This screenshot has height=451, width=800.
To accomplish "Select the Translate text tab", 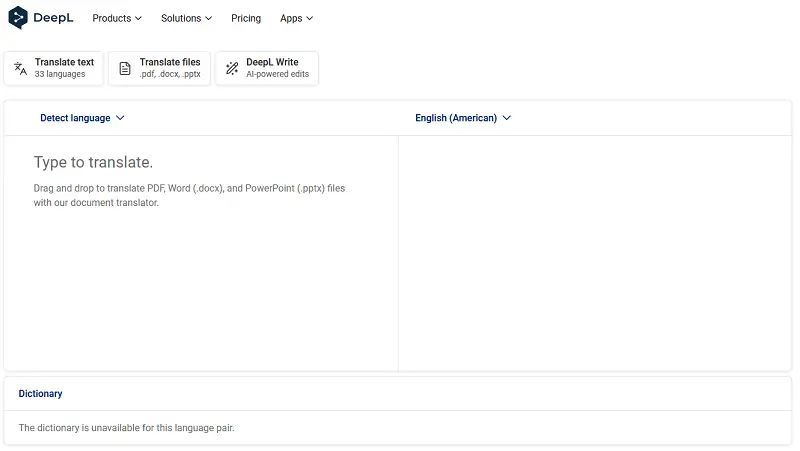I will pos(54,68).
